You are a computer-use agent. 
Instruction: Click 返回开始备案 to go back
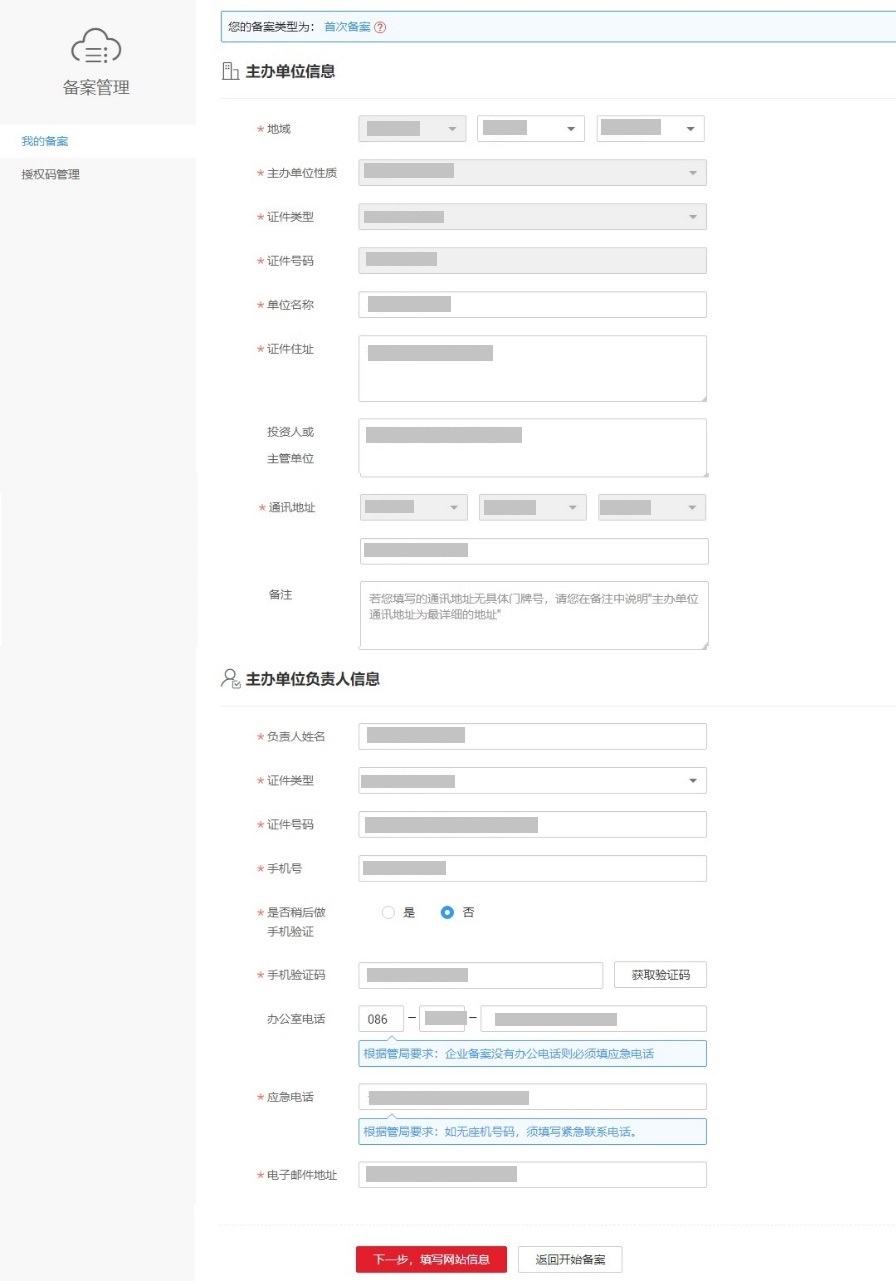point(570,1259)
